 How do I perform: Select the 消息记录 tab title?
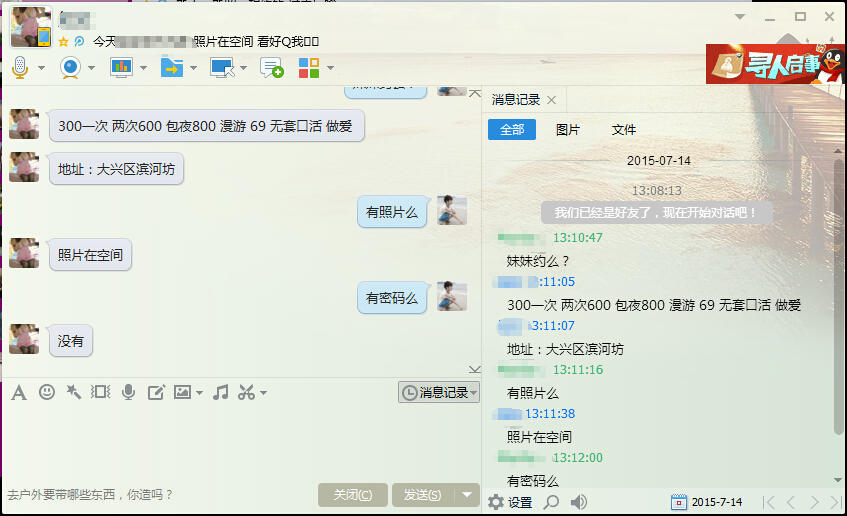pos(516,100)
